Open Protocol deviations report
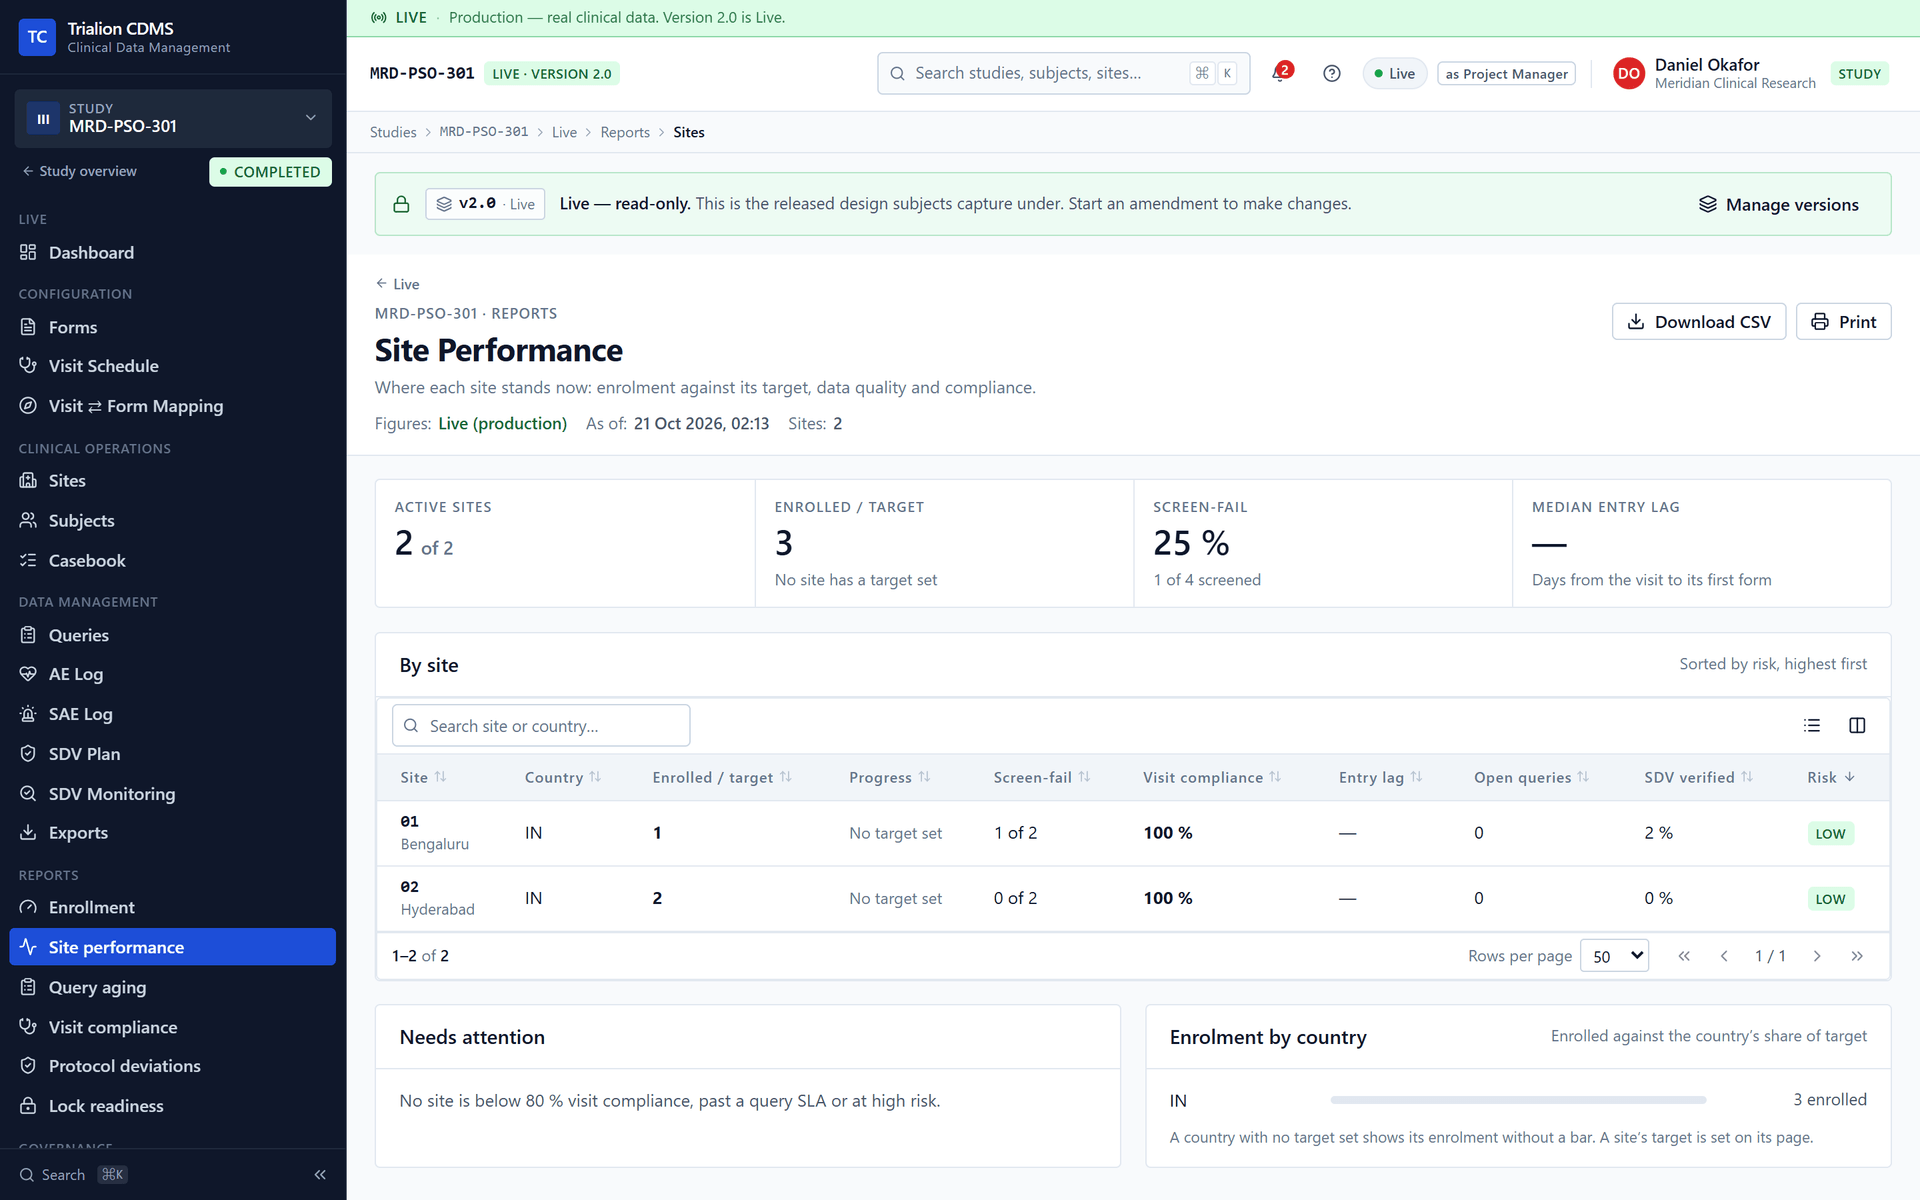Screen dimensions: 1920x1200 (x=173, y=1066)
